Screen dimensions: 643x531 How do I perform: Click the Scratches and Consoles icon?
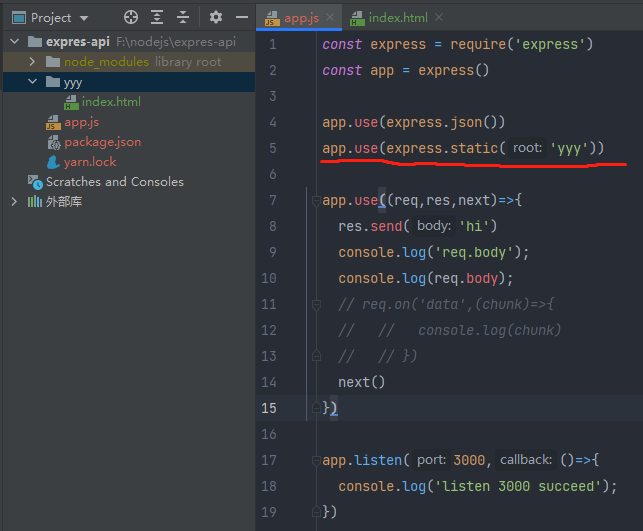point(35,182)
